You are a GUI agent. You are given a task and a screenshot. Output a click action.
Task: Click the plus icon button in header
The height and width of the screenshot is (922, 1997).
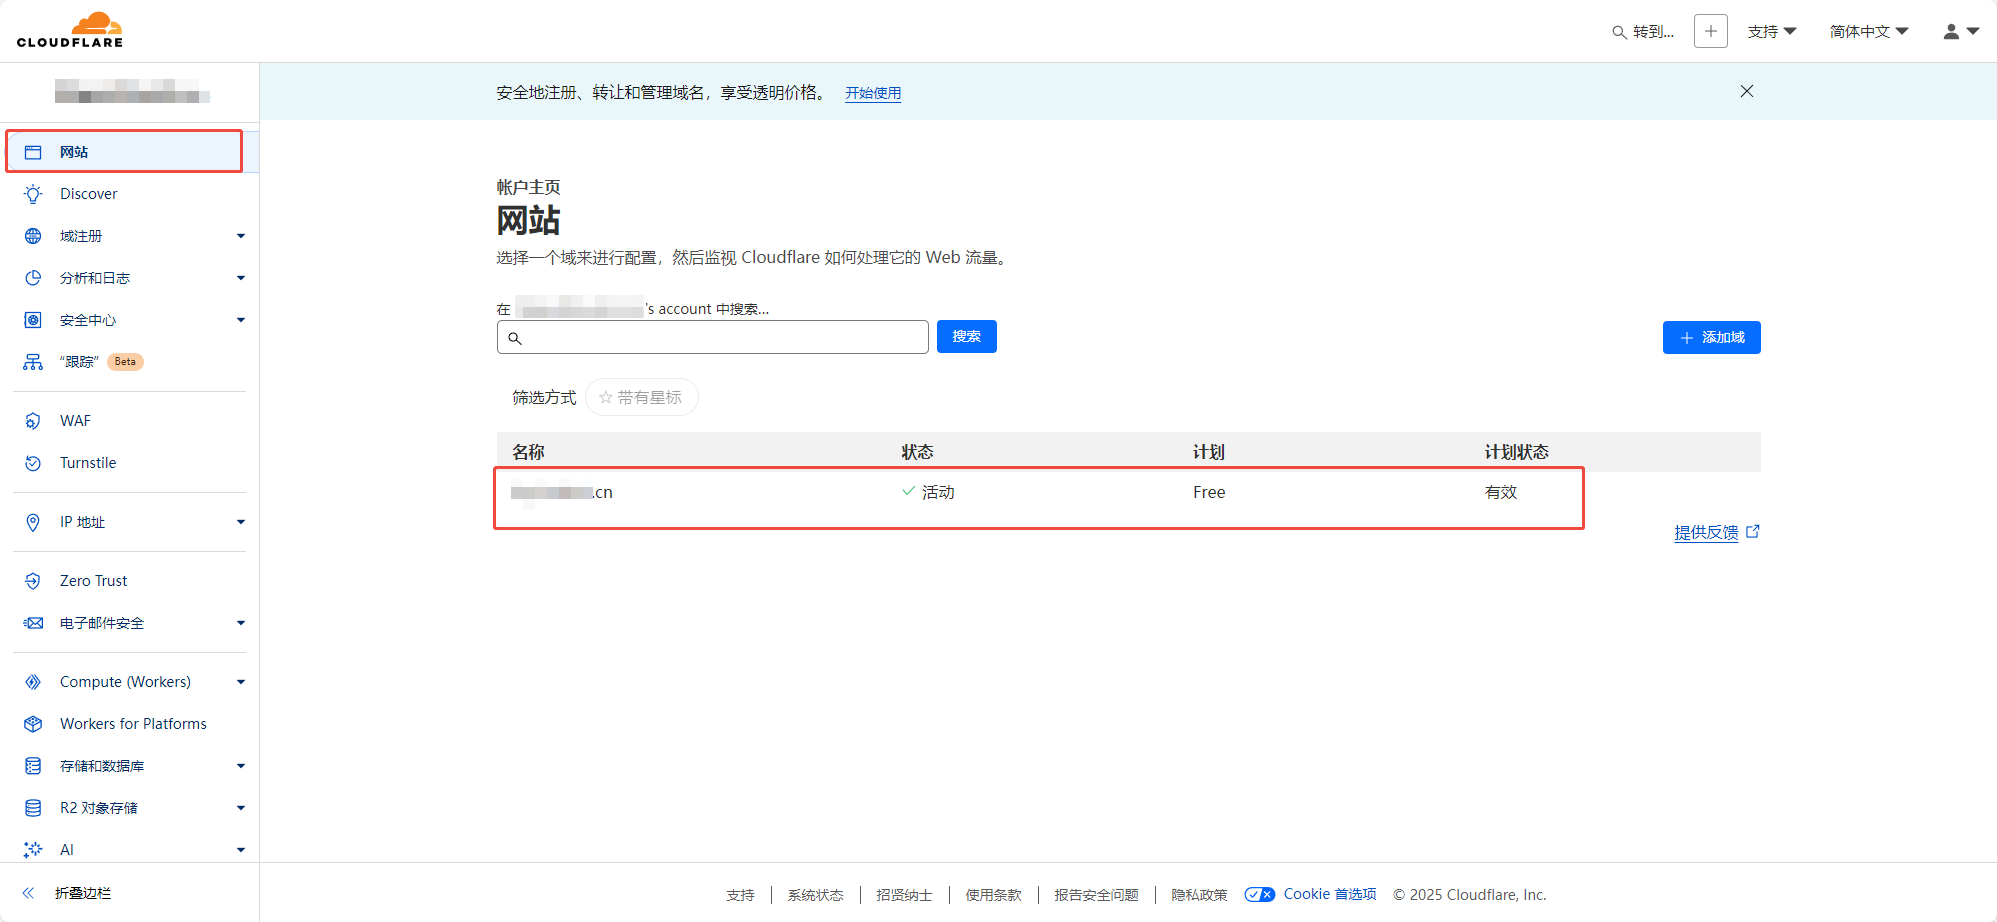tap(1711, 31)
